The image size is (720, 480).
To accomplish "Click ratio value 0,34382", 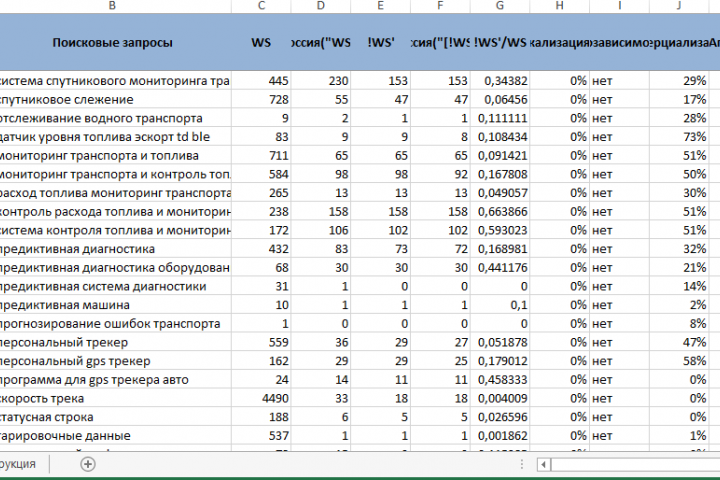I will point(500,81).
